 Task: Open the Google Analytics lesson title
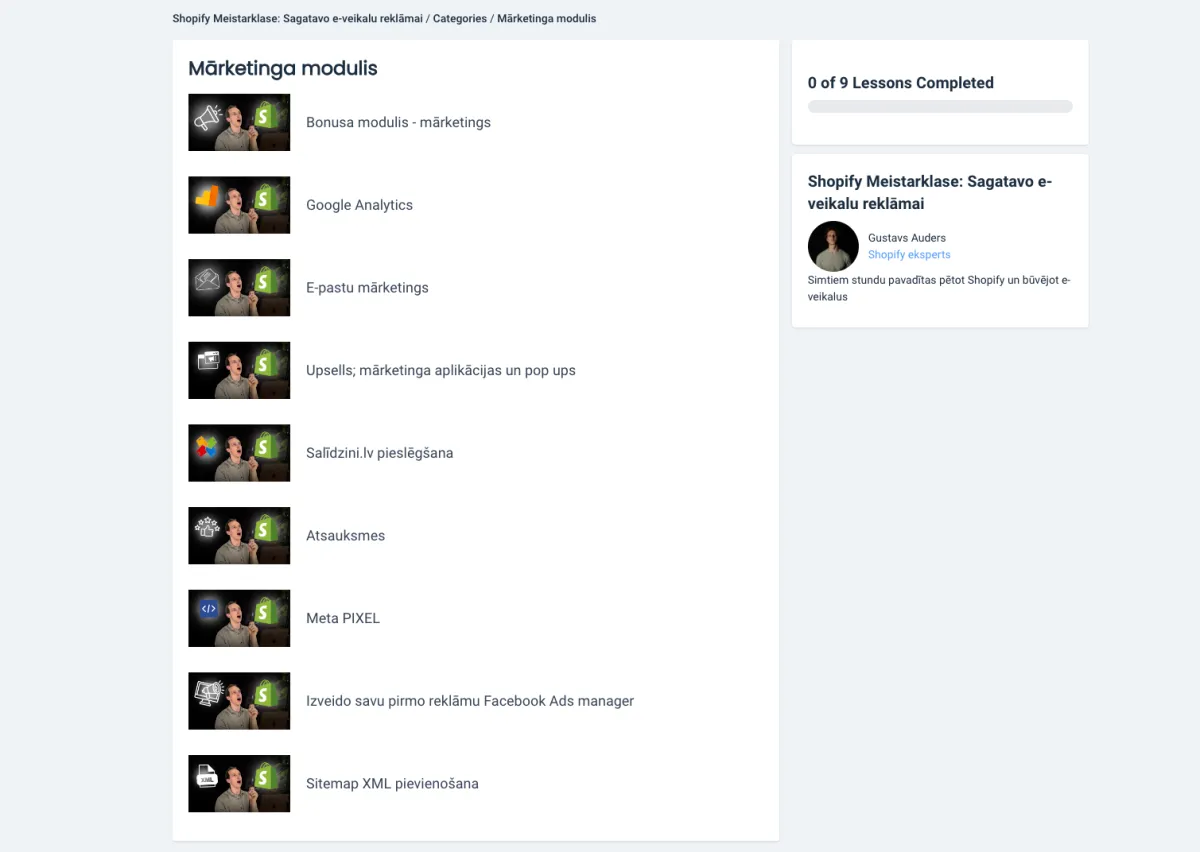[359, 205]
